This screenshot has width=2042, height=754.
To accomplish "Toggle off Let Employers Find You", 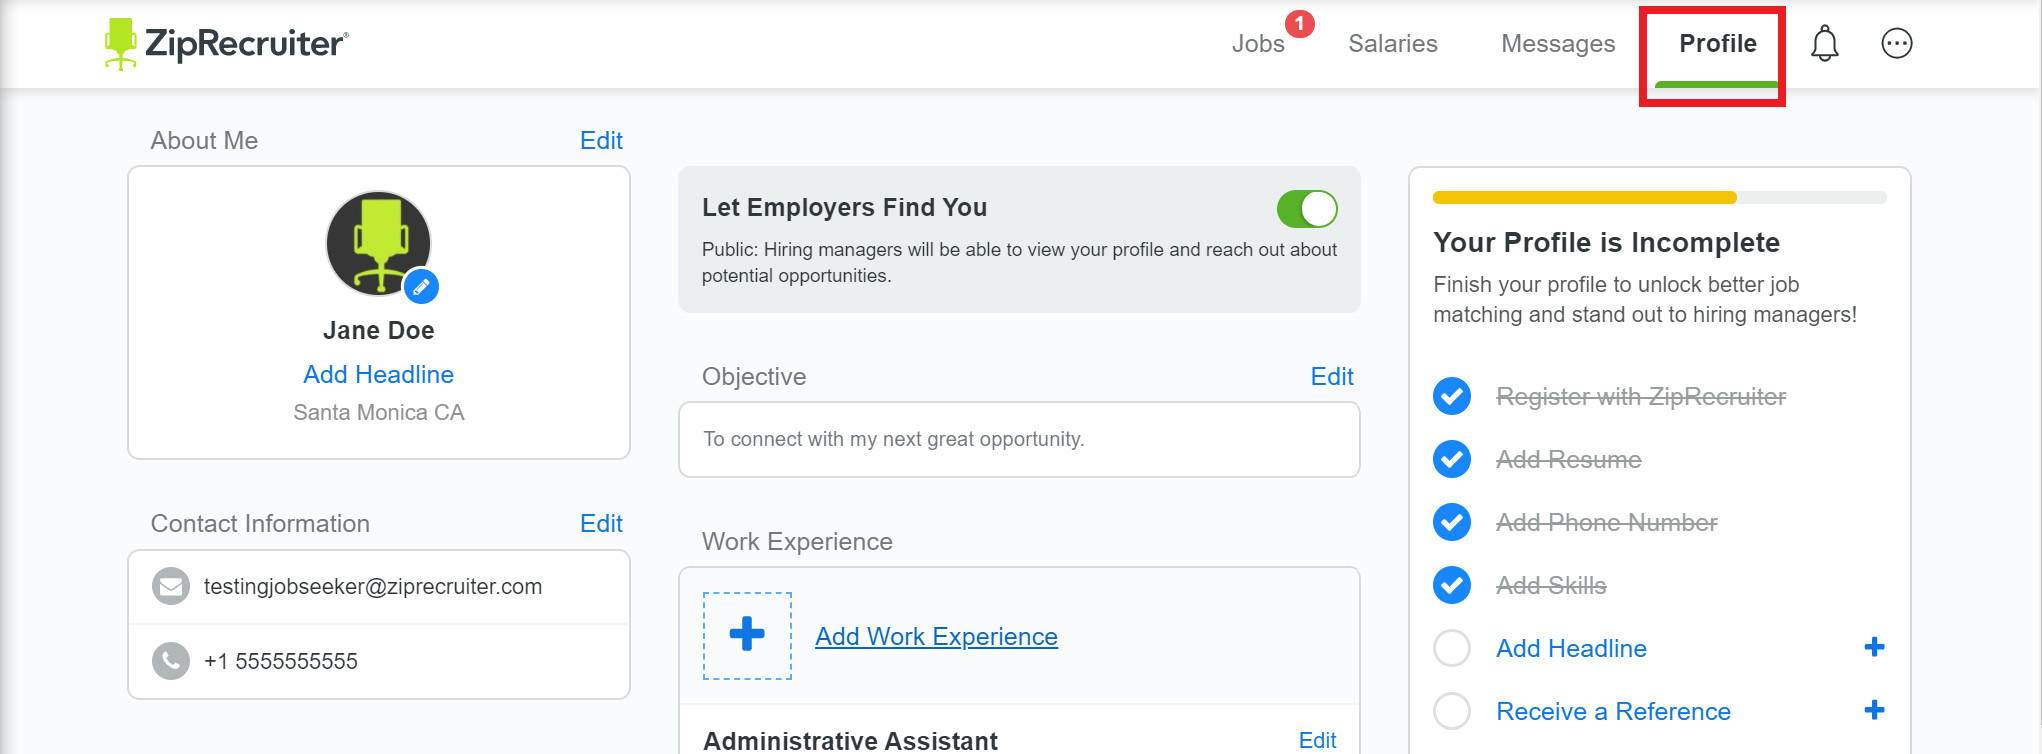I will point(1306,209).
